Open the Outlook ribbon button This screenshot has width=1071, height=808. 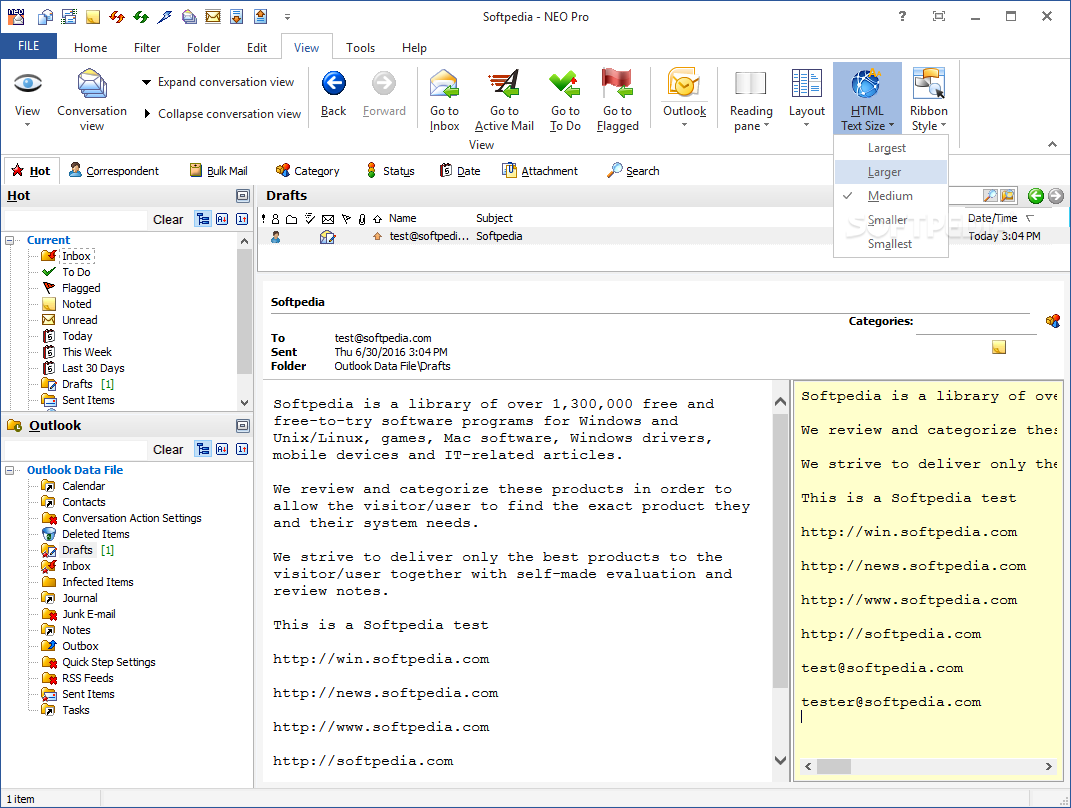tap(684, 98)
